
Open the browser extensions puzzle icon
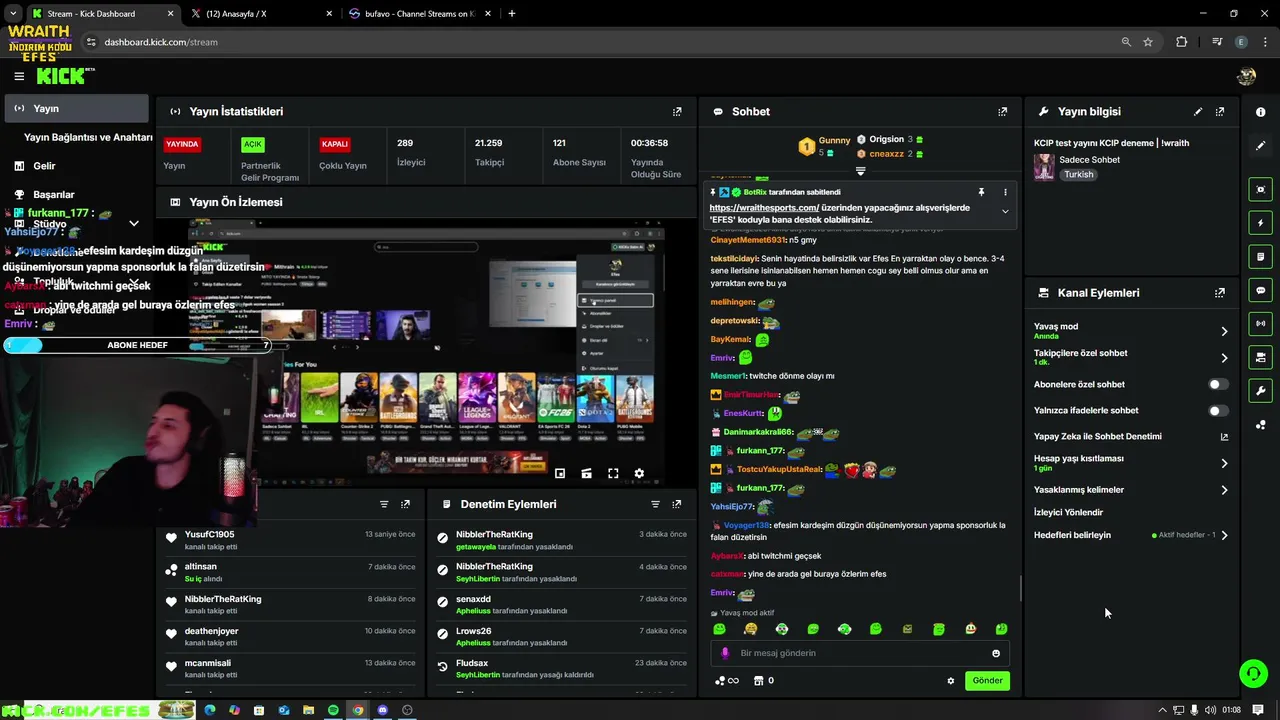pyautogui.click(x=1182, y=42)
